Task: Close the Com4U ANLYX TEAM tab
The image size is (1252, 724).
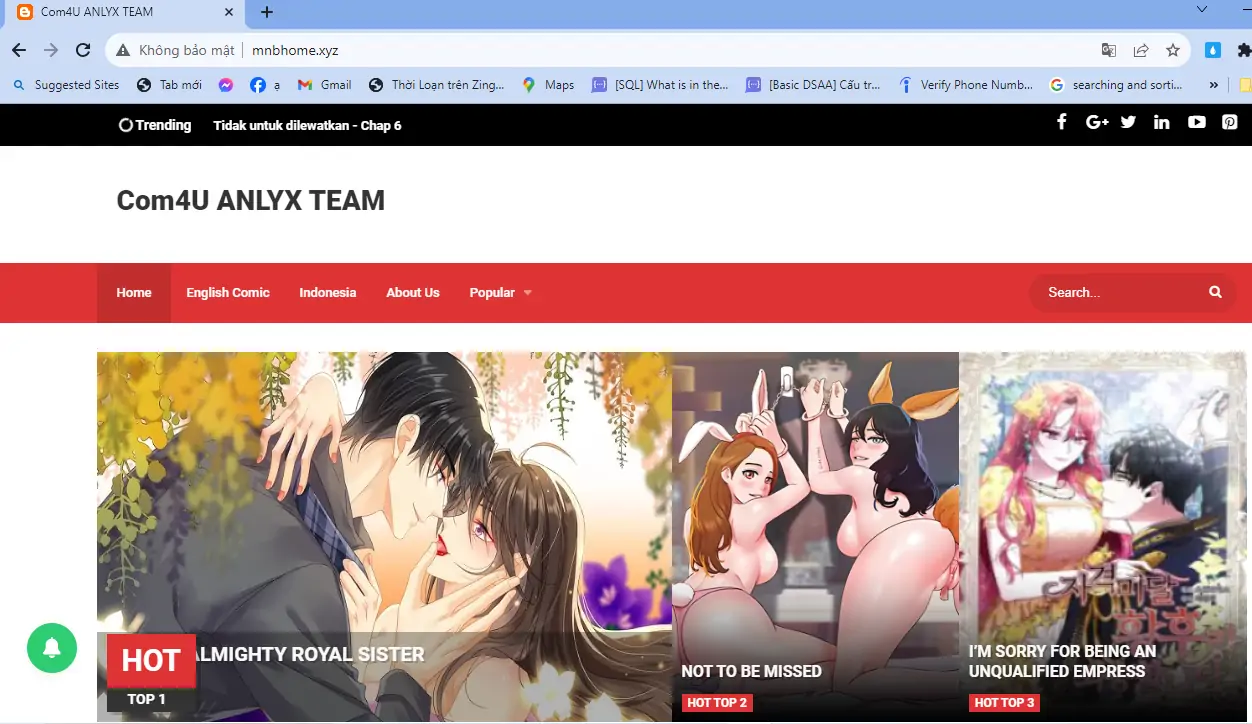Action: point(229,12)
